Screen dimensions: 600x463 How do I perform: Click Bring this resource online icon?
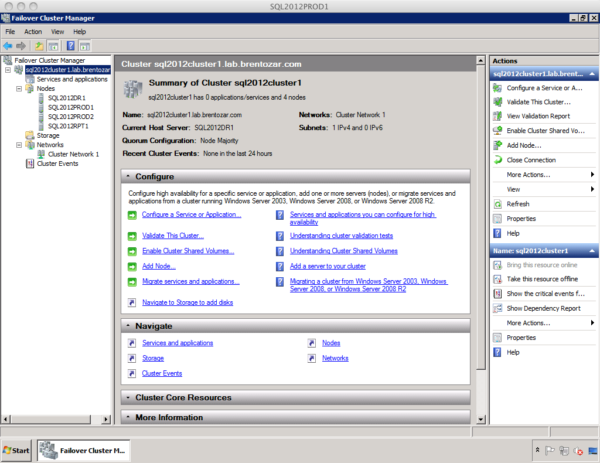coord(497,265)
